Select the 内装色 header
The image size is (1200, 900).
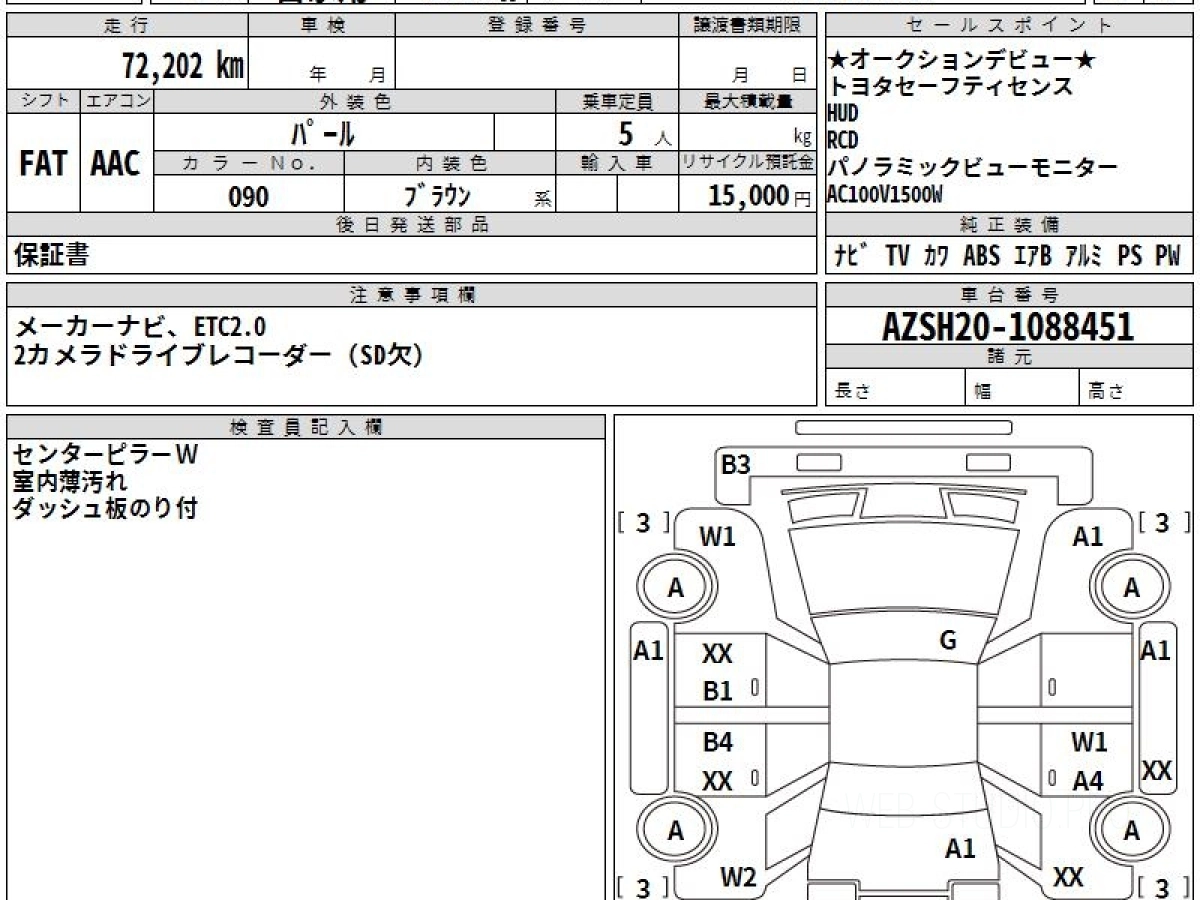point(450,162)
